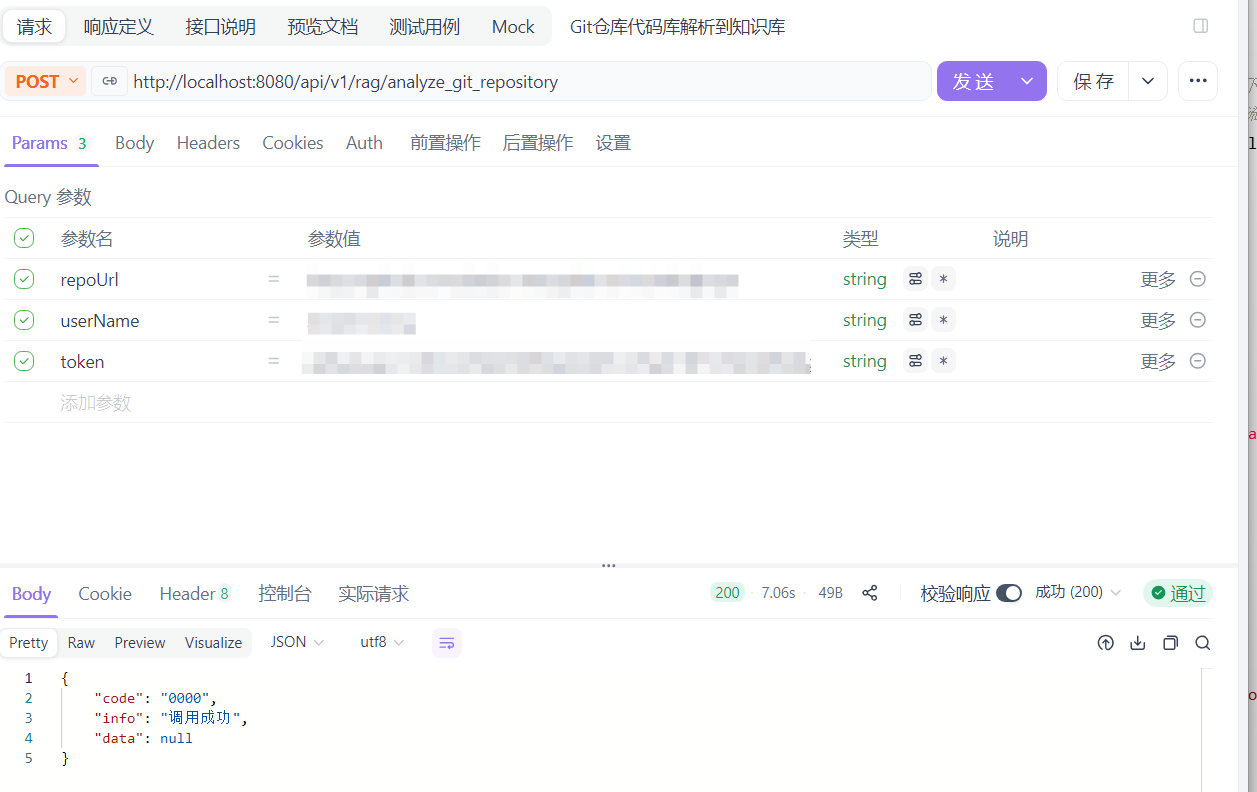Click the download response icon

(1137, 643)
